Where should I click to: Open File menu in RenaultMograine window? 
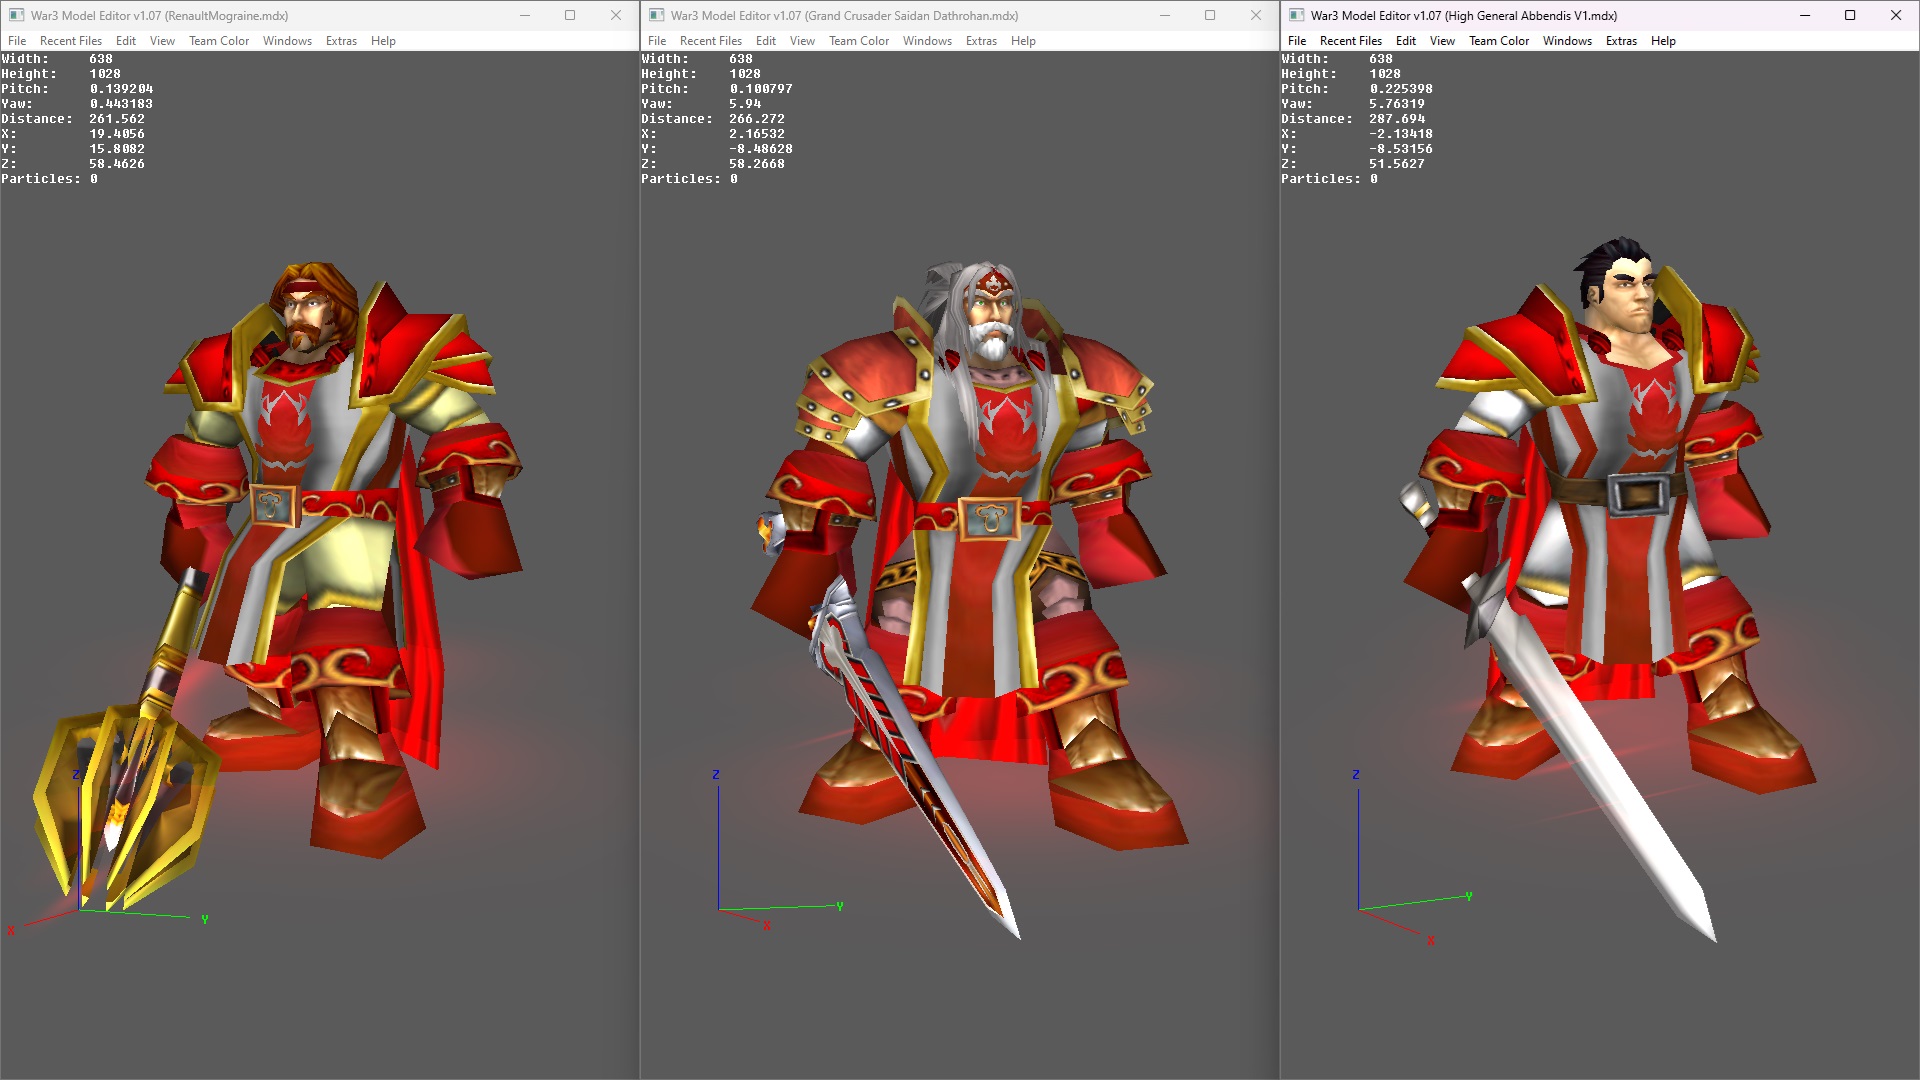(x=17, y=41)
